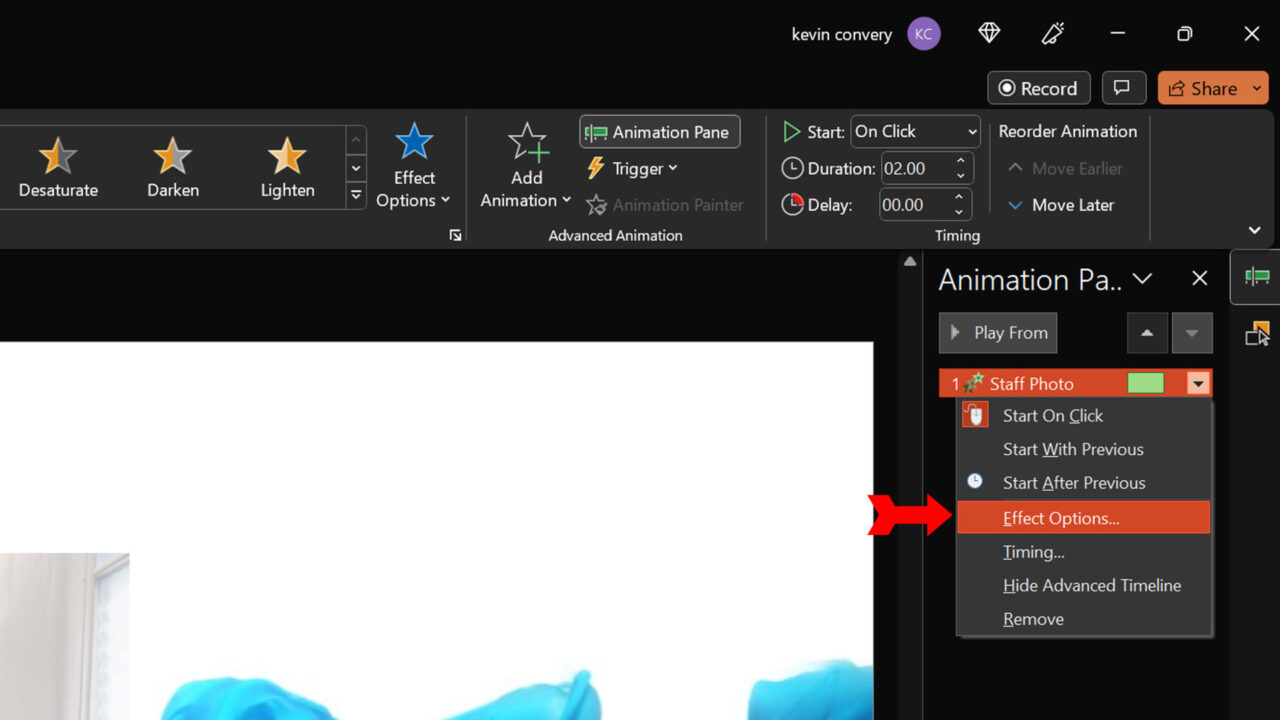
Task: Click inside the Delay value field
Action: coord(910,204)
